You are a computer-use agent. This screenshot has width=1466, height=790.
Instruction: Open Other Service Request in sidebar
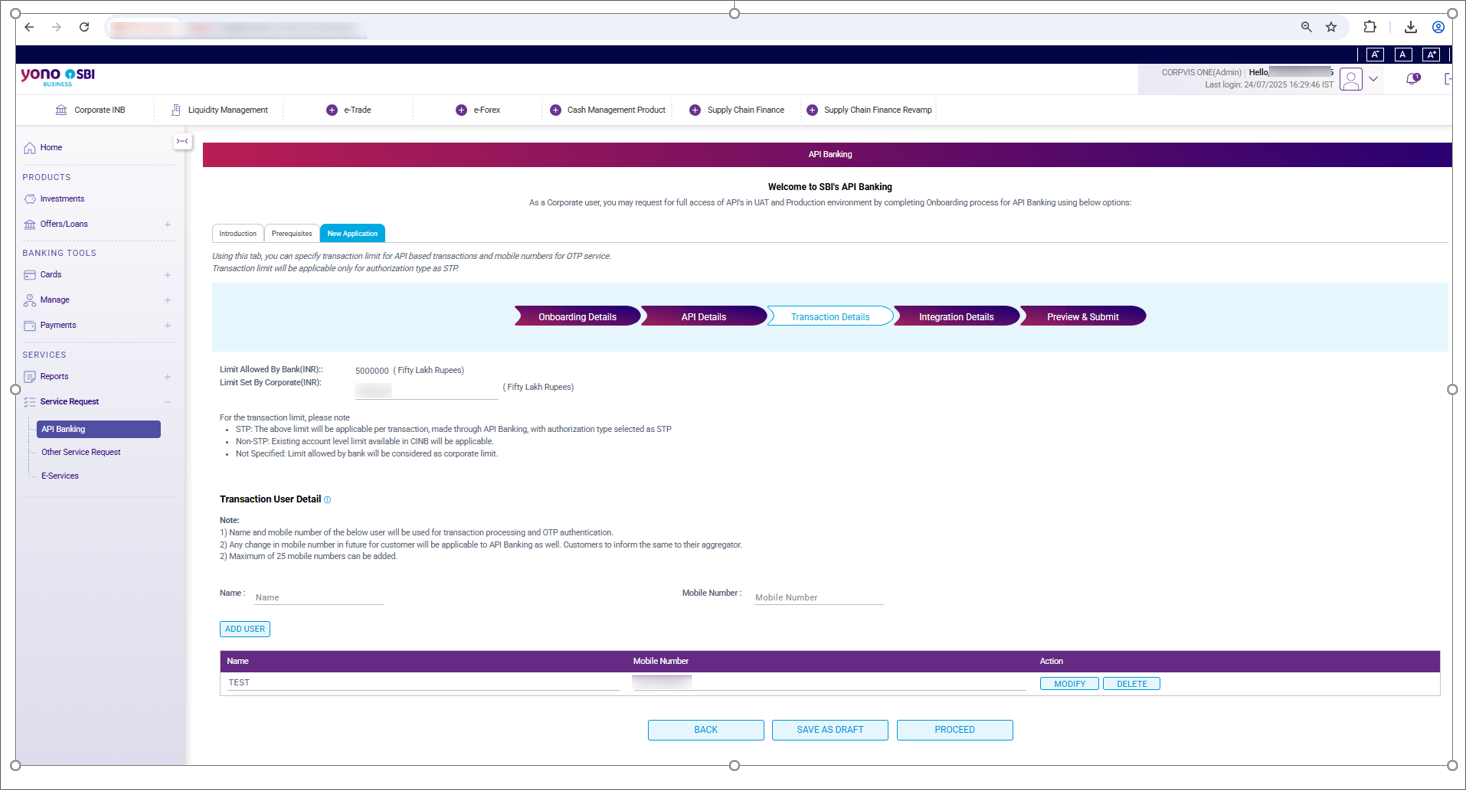(81, 452)
